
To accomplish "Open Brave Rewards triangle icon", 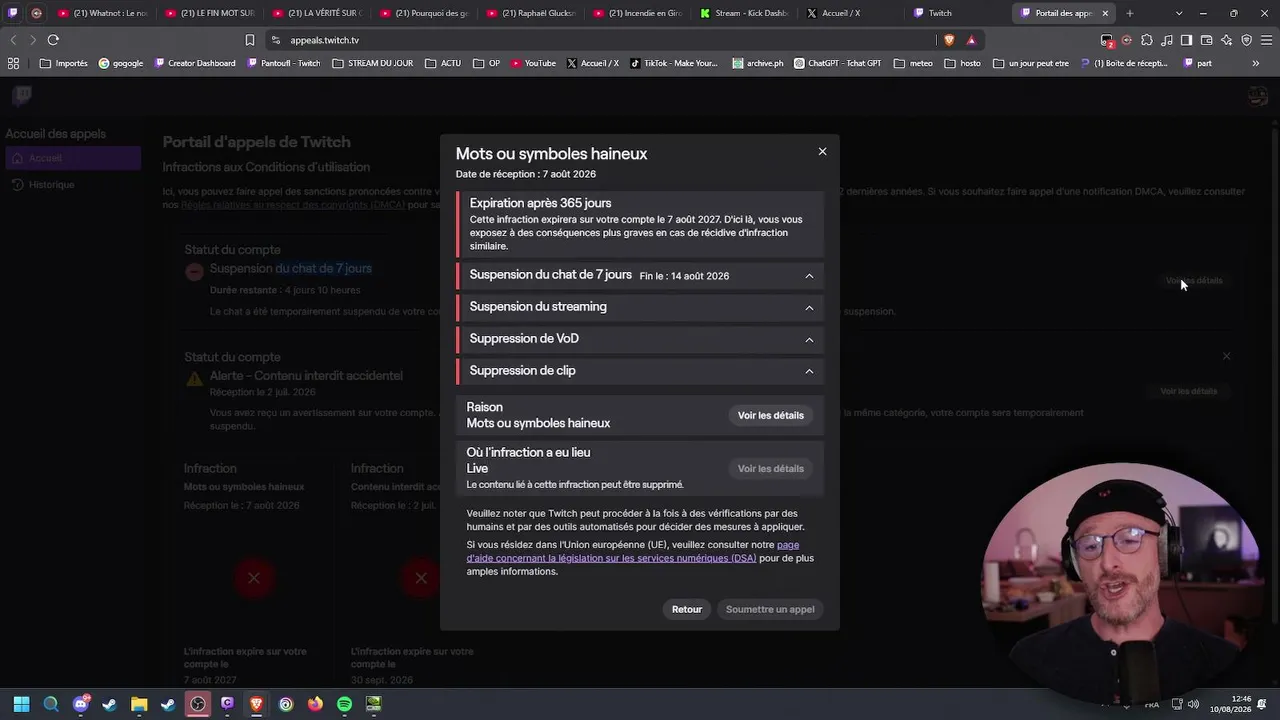I will (971, 40).
